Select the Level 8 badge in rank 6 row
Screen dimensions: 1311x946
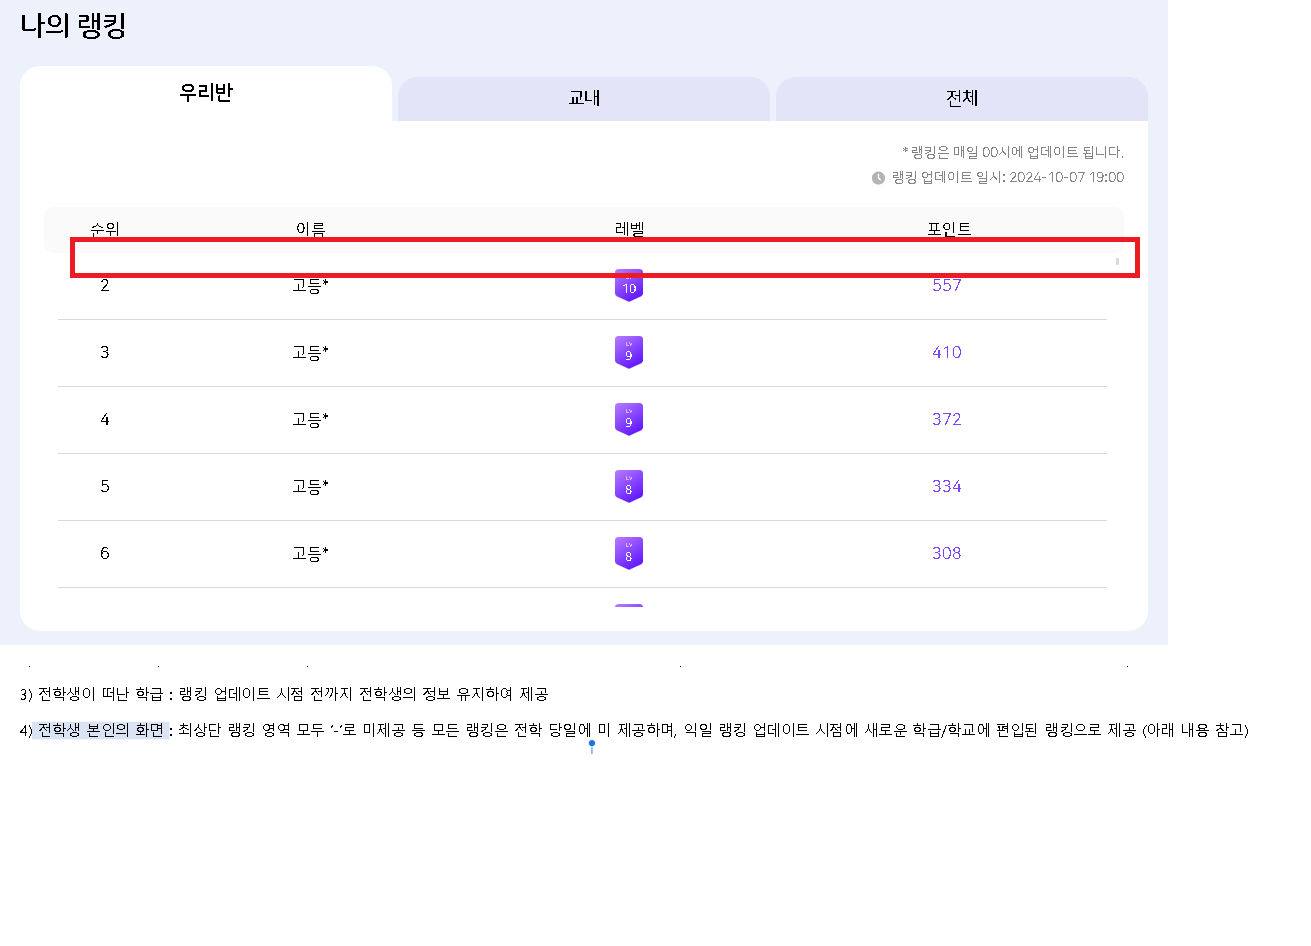629,553
